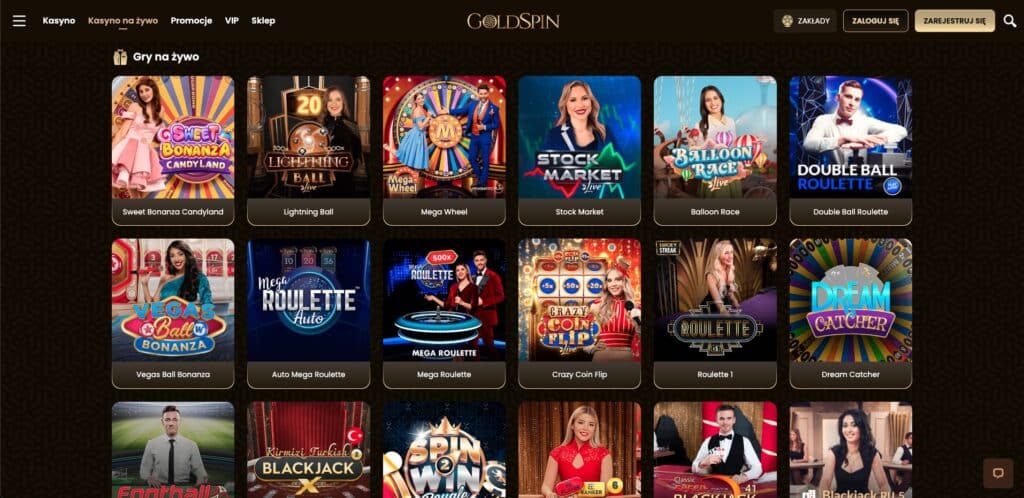Screen dimensions: 1024x498
Task: Launch the Stock Market live game
Action: click(x=579, y=151)
